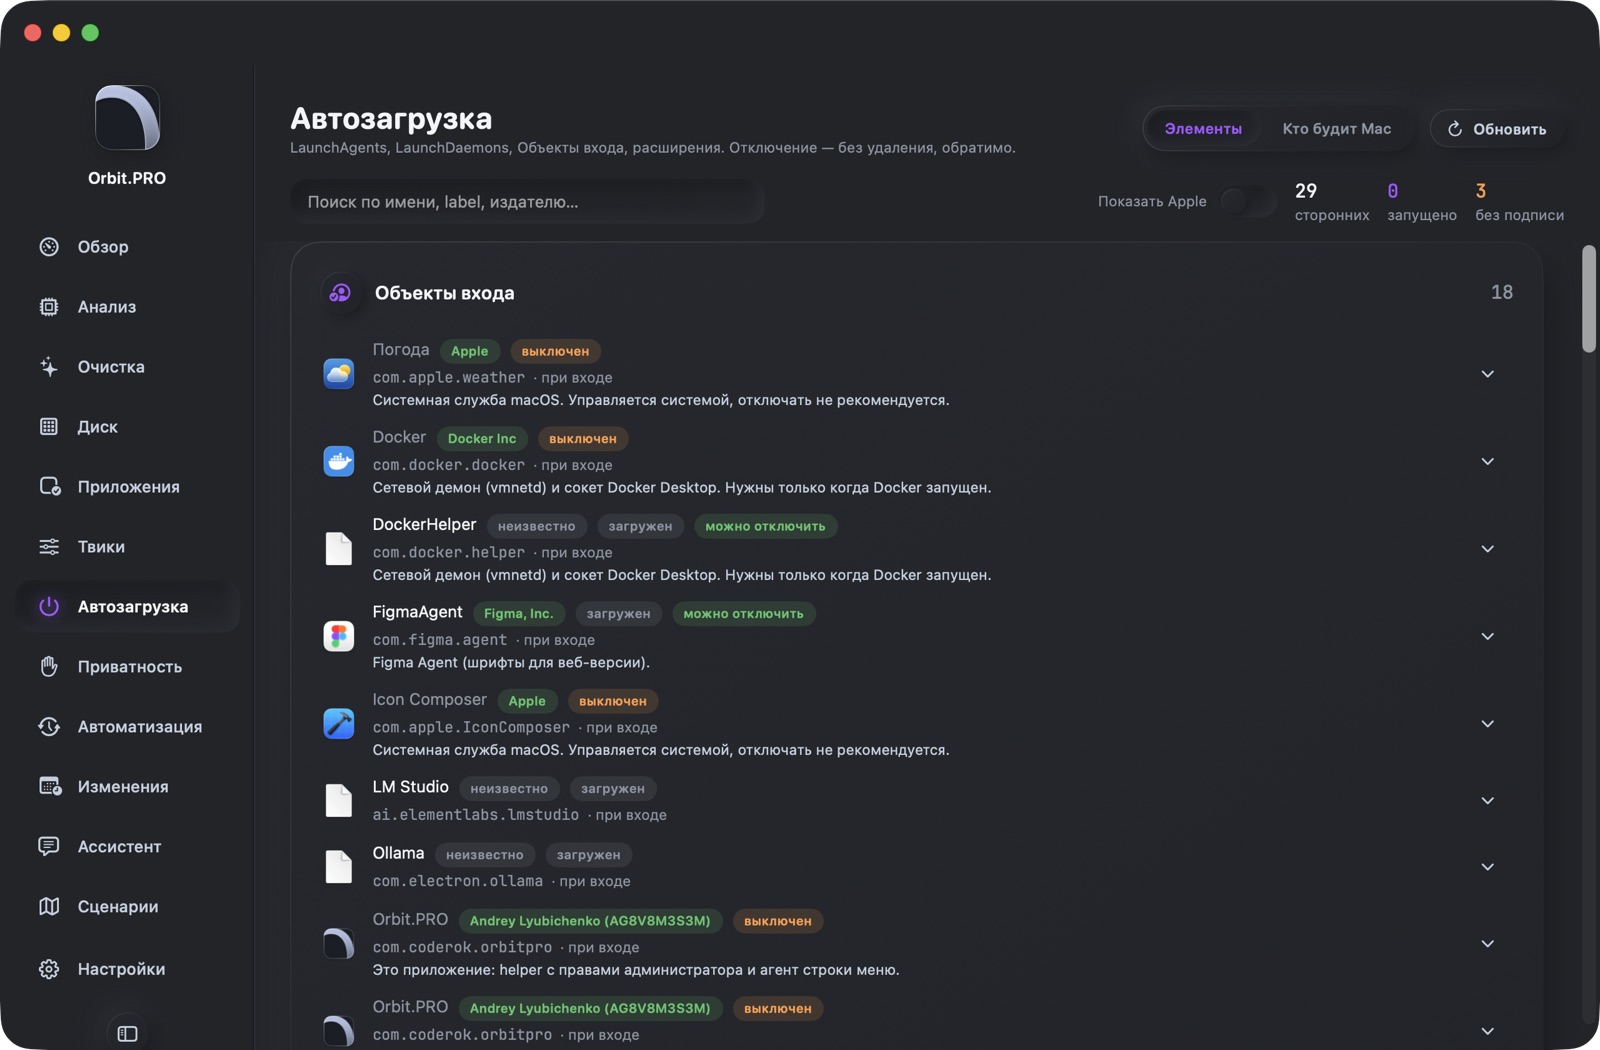Click the Icon Composer hammer icon
Screen dimensions: 1600x1050
click(339, 724)
